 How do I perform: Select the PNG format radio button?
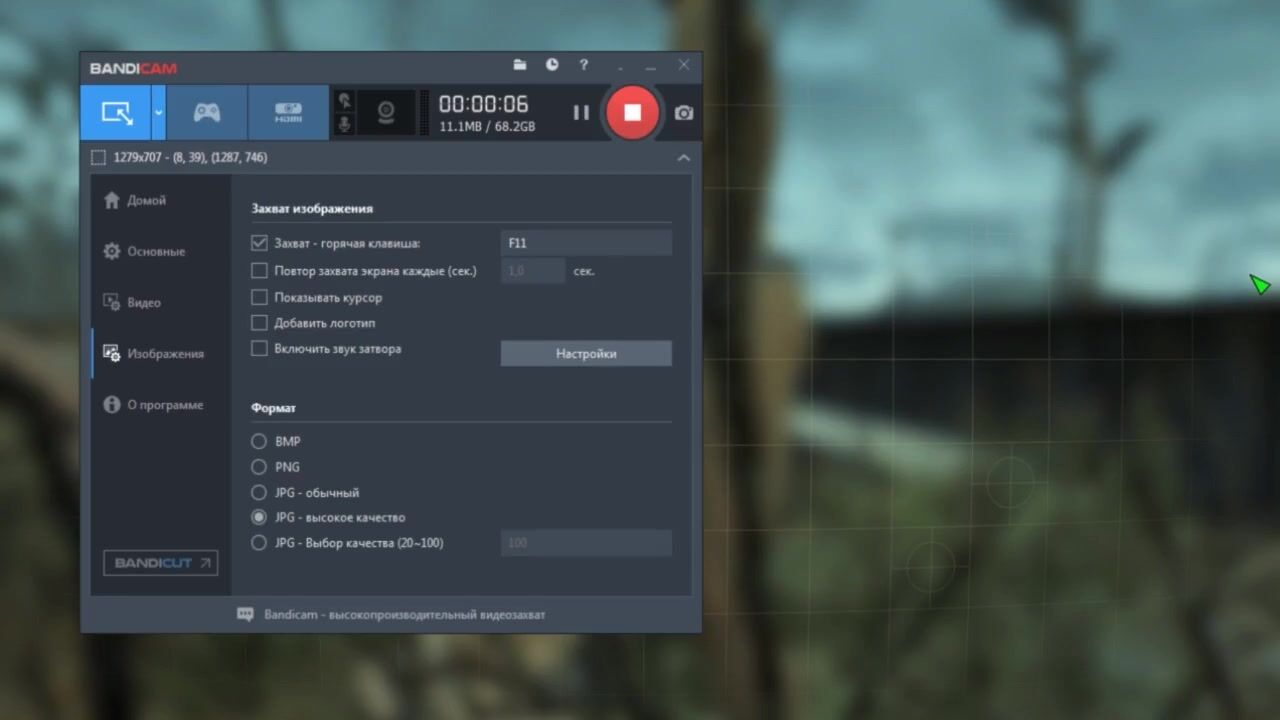[259, 467]
